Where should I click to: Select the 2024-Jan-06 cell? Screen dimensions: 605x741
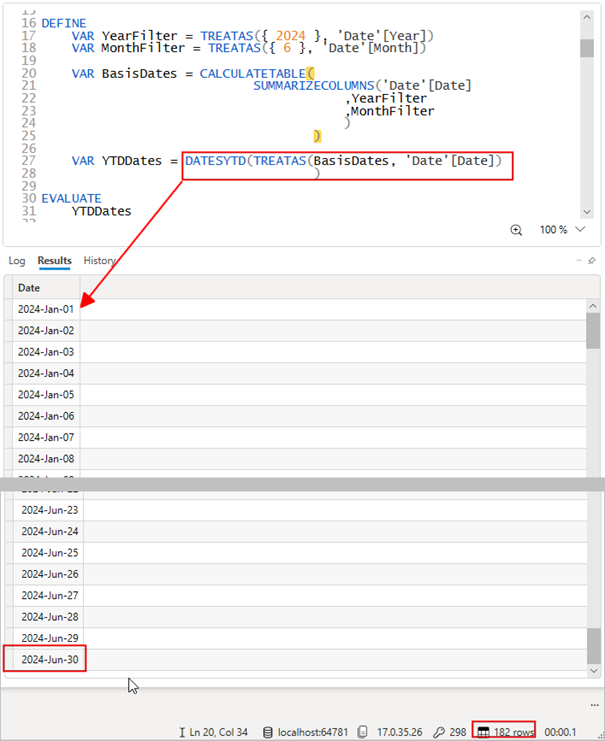pyautogui.click(x=46, y=416)
